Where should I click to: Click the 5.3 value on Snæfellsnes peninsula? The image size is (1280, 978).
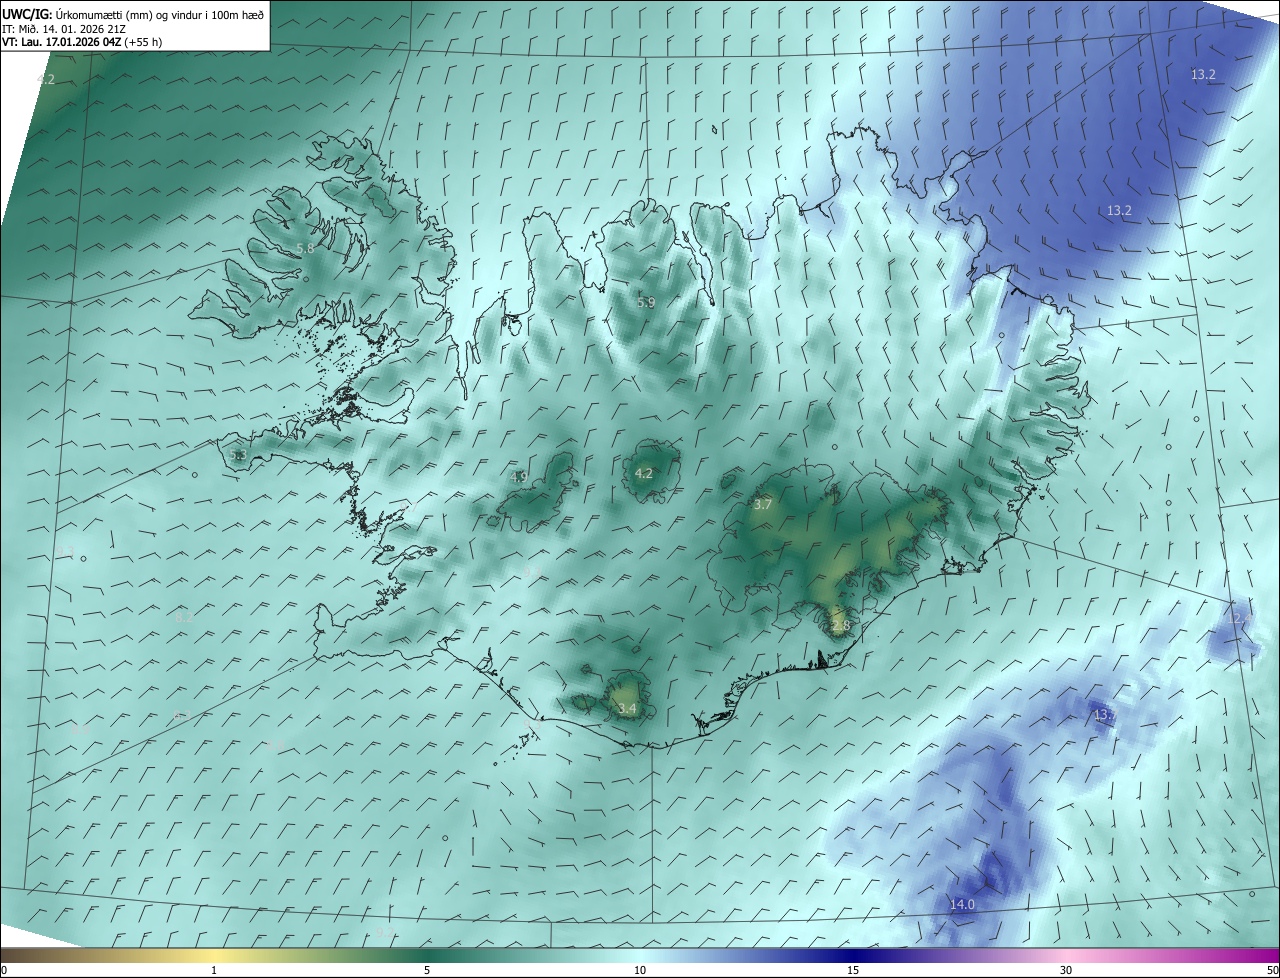coord(237,454)
